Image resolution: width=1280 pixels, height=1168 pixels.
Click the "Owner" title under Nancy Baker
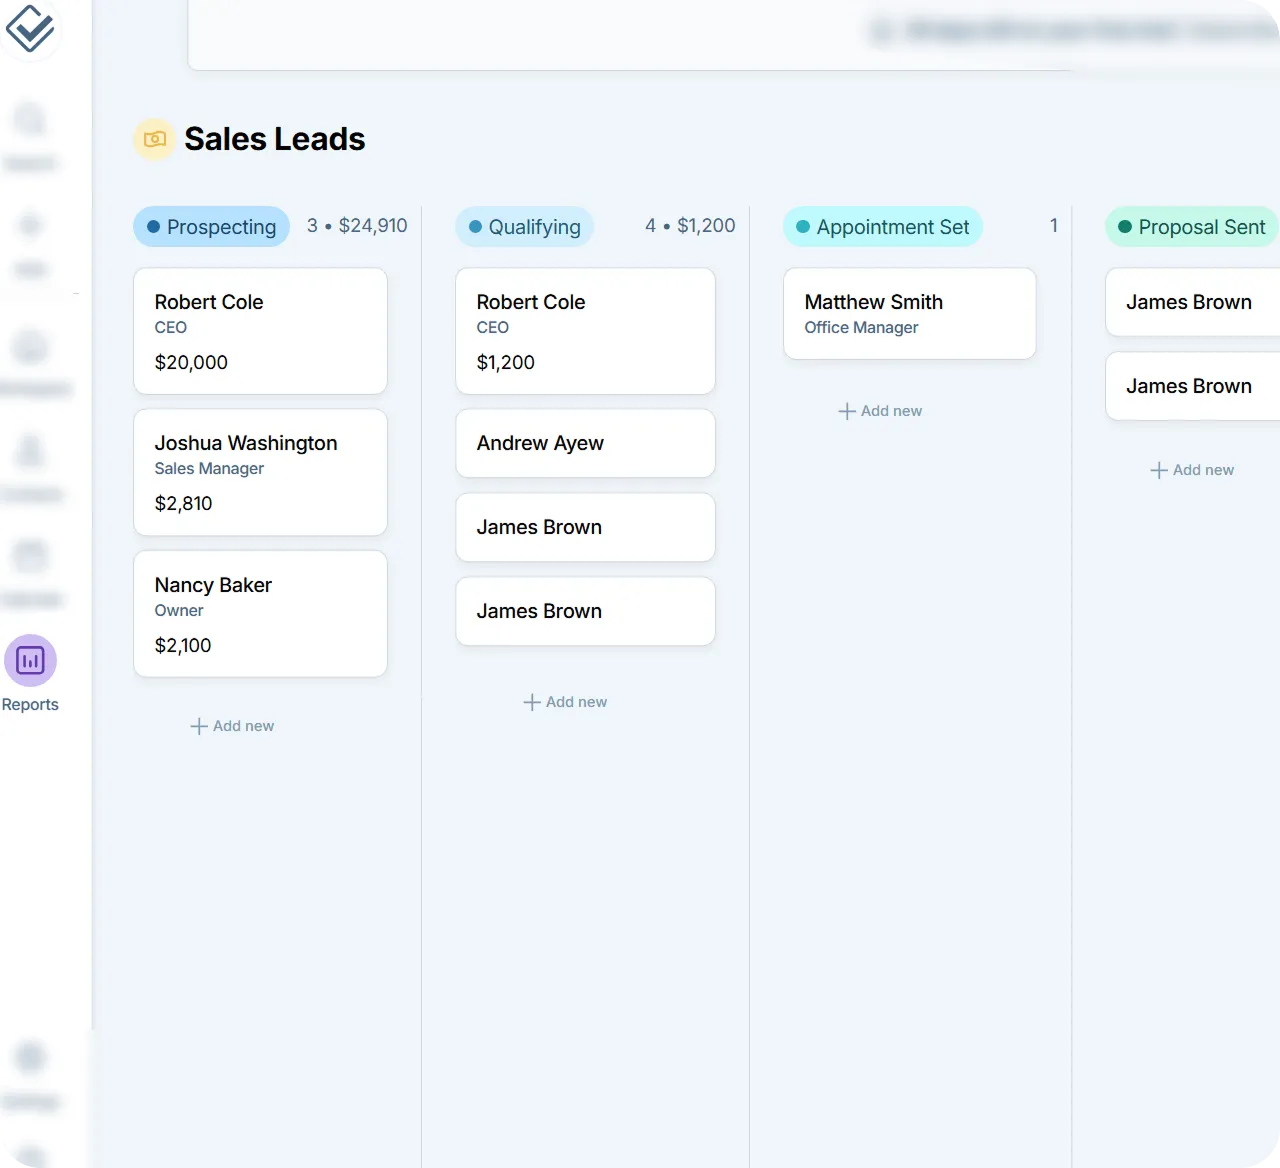point(179,610)
